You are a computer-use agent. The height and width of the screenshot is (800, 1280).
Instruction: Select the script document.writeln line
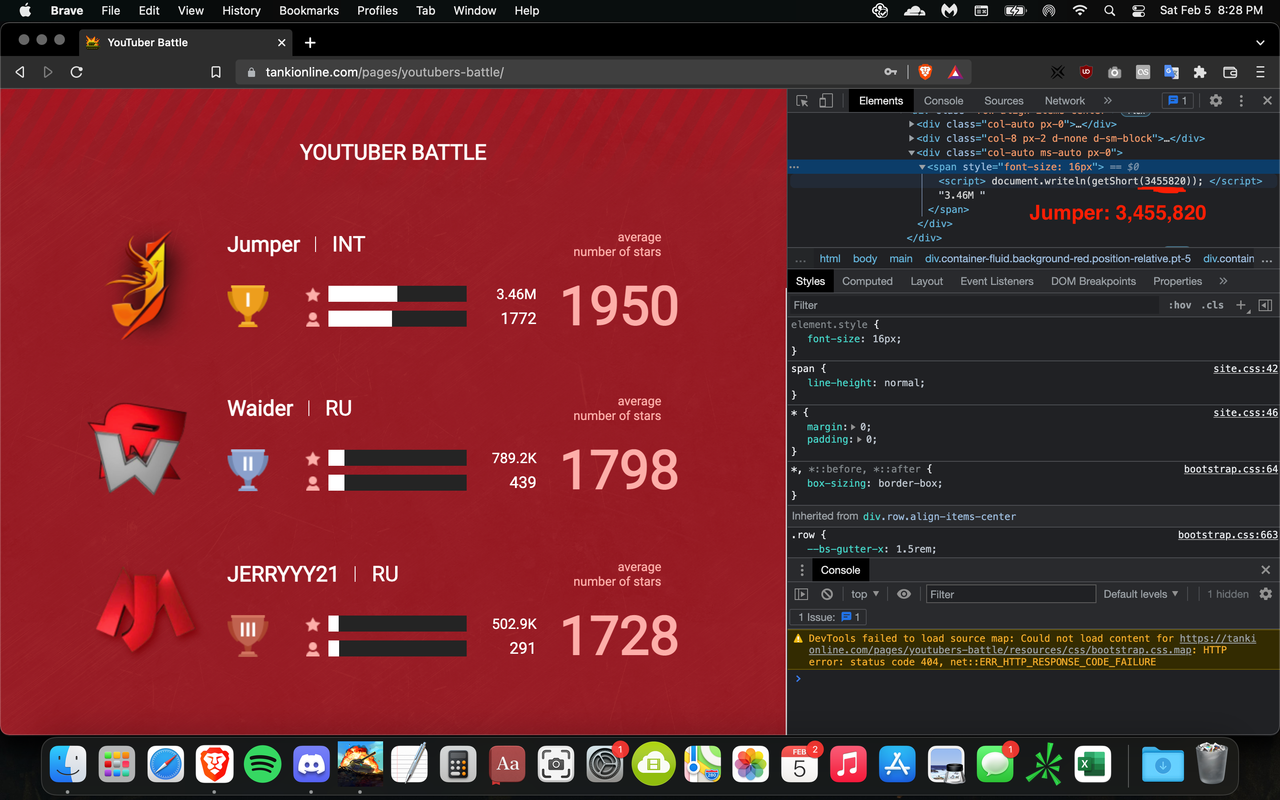click(1100, 181)
